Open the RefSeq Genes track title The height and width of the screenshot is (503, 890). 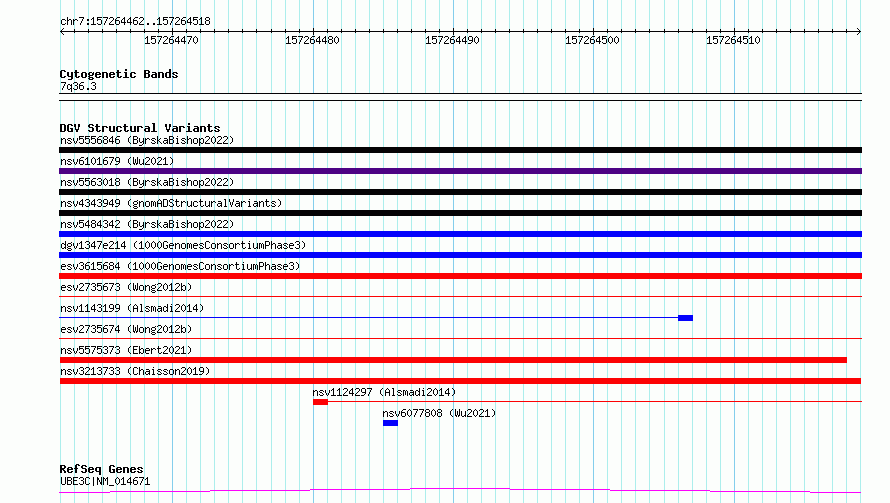coord(101,470)
